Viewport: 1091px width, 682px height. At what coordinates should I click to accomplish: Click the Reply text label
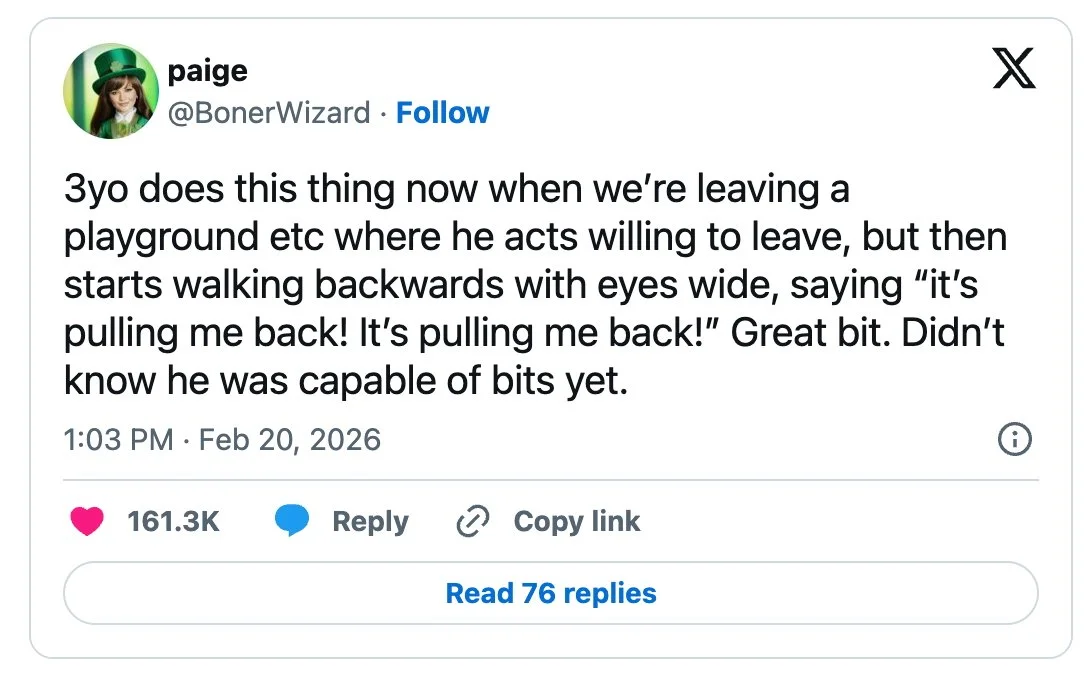(370, 521)
